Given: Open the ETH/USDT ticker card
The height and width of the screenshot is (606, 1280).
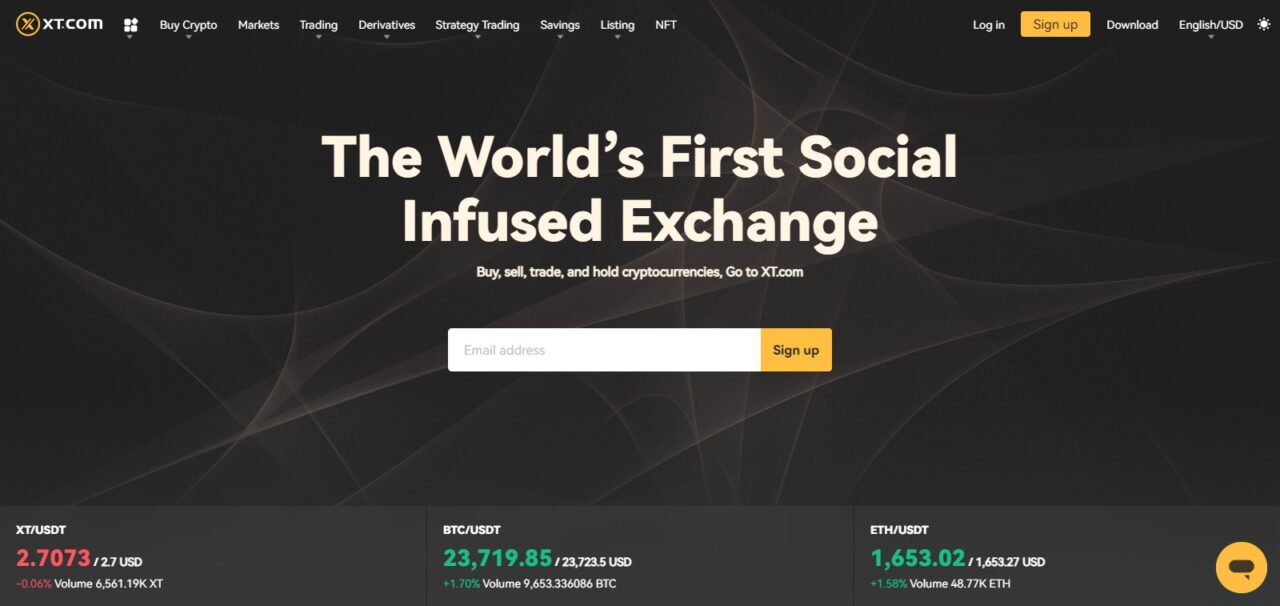Looking at the screenshot, I should (1067, 556).
